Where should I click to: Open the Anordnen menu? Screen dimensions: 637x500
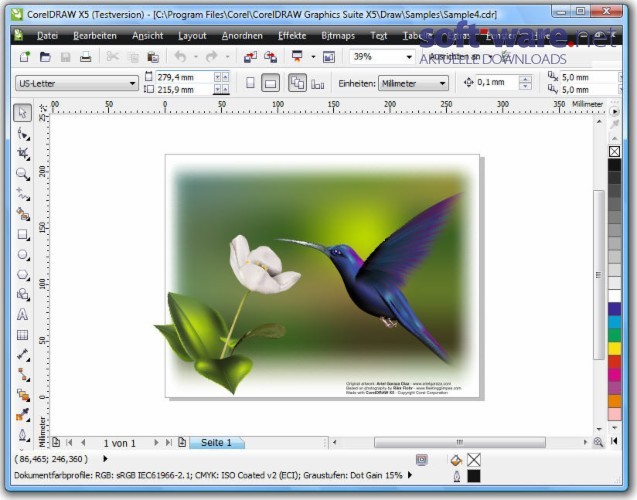[242, 36]
